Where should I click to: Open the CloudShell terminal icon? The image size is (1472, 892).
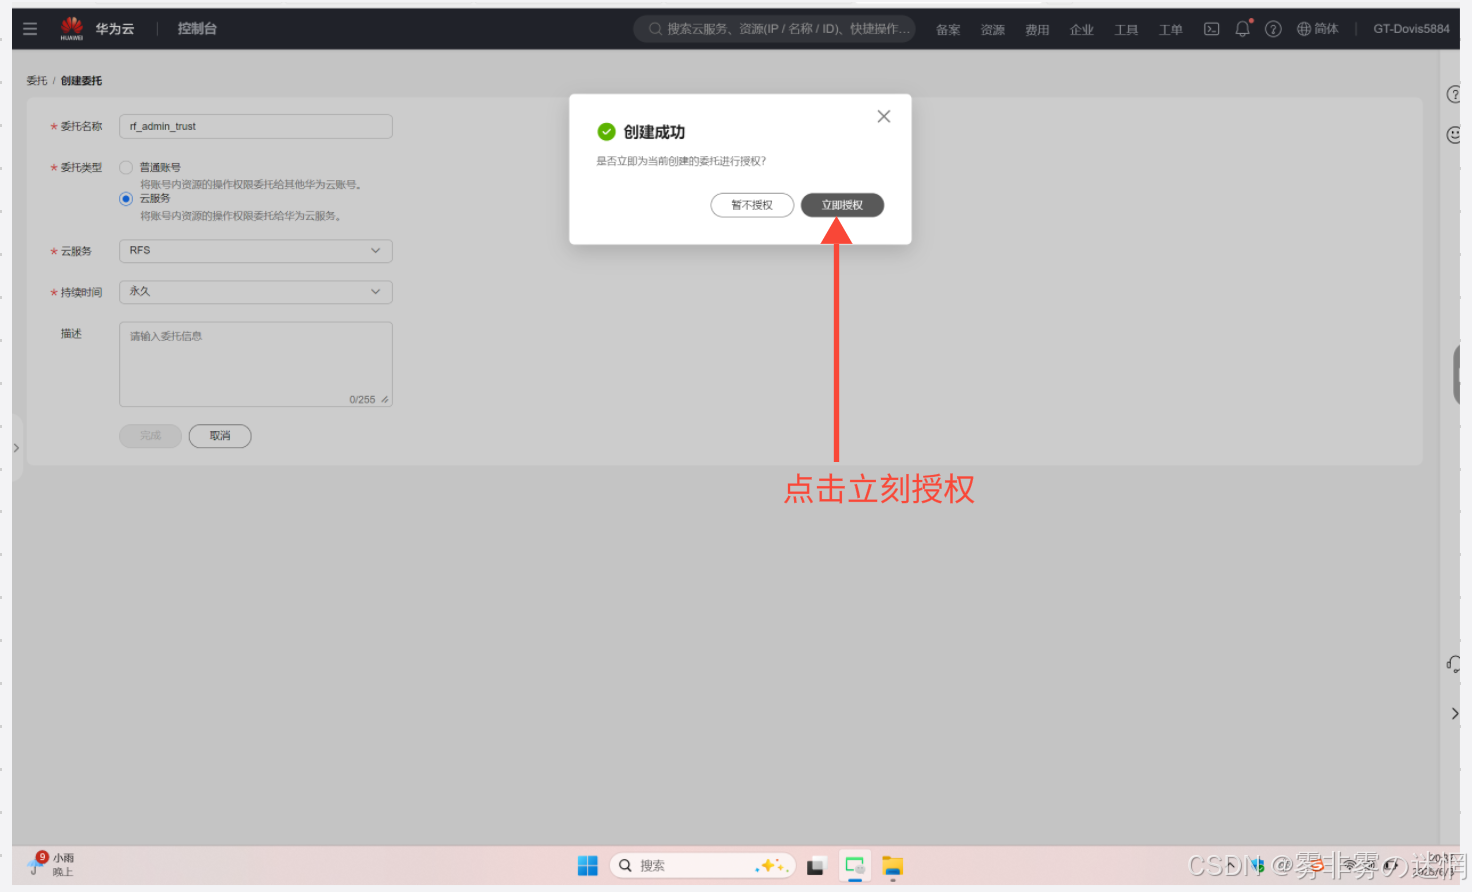[1211, 29]
